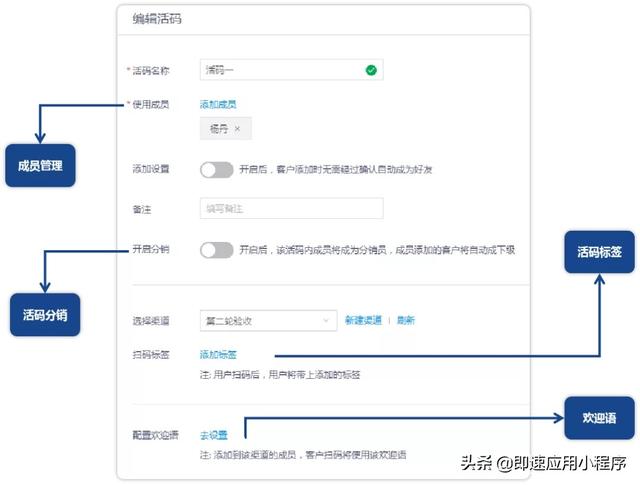Viewport: 640px width, 485px height.
Task: Click the 编辑活码 panel title
Action: click(x=157, y=19)
